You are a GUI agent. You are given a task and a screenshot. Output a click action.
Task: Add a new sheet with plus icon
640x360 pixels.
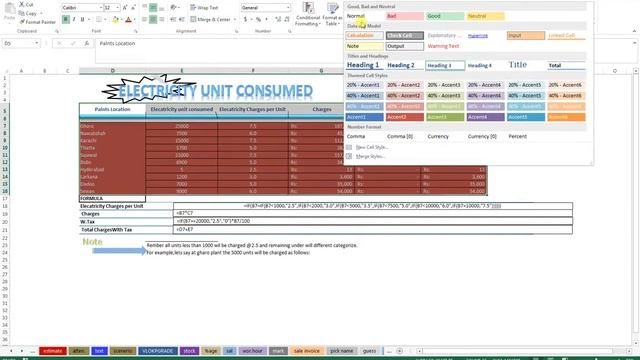pos(400,351)
